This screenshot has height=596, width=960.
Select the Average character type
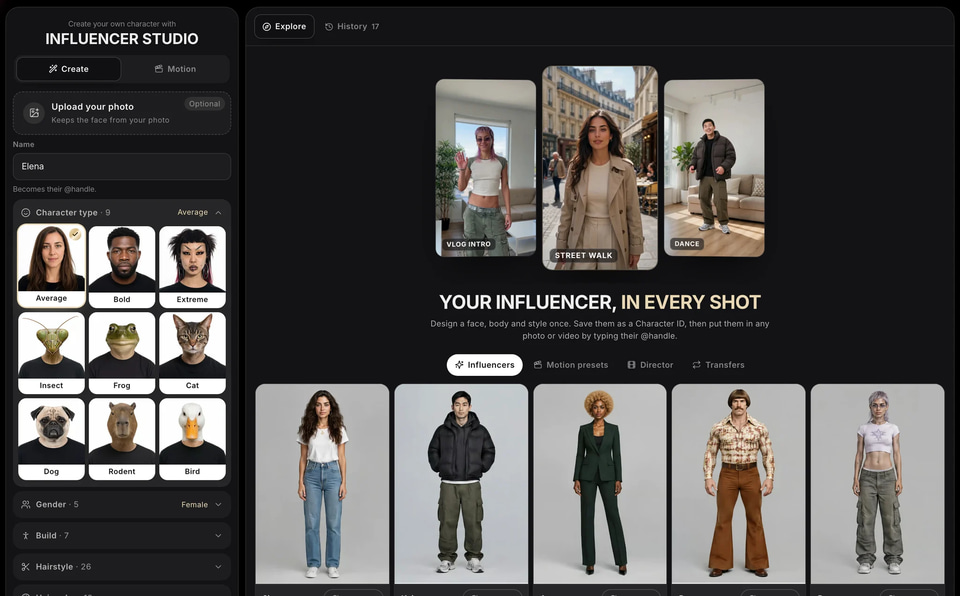(51, 265)
